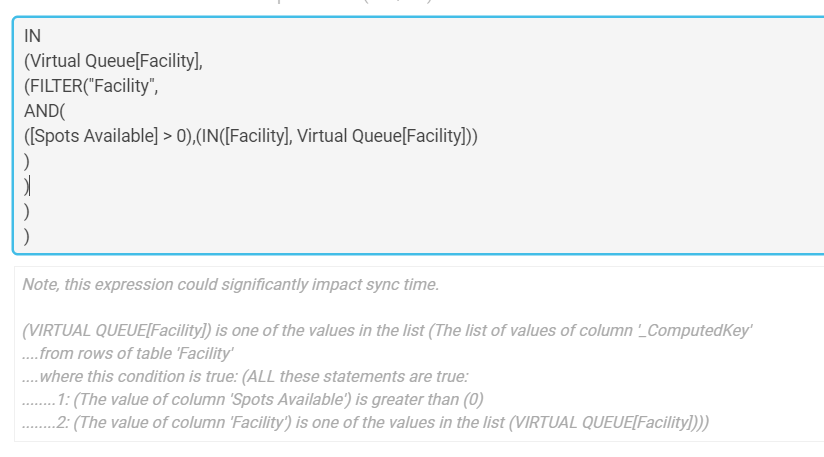The width and height of the screenshot is (824, 457).
Task: Click the first lone closing parenthesis line
Action: tap(27, 161)
